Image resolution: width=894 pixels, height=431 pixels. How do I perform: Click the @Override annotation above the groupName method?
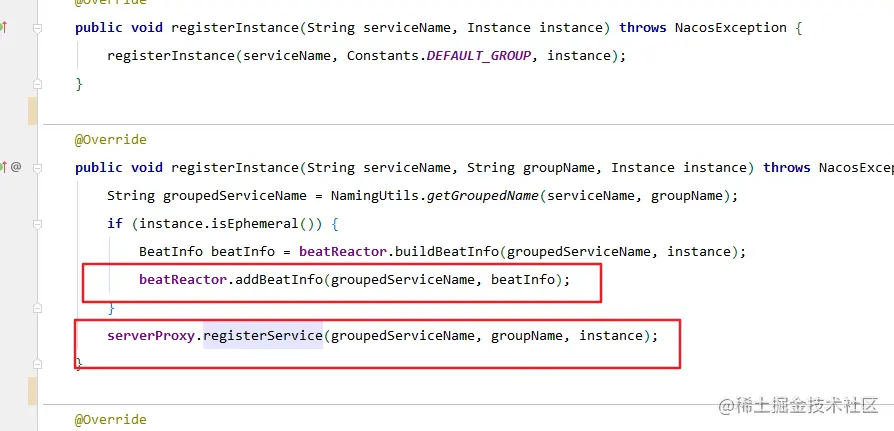tap(111, 140)
